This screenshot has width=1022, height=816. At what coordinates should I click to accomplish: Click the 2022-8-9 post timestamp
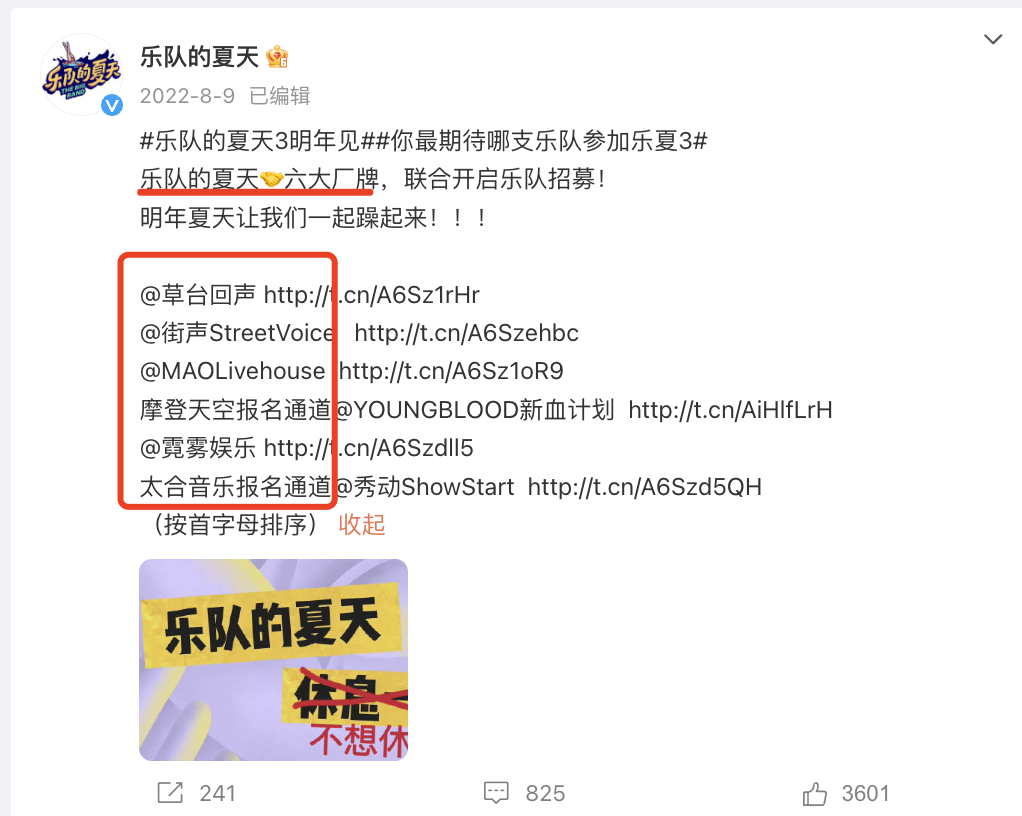pos(188,96)
